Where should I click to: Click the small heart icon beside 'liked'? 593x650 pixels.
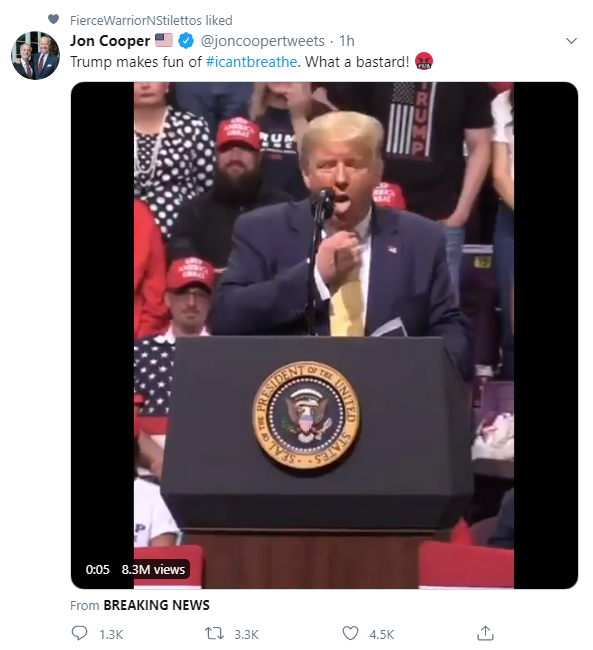pyautogui.click(x=53, y=19)
